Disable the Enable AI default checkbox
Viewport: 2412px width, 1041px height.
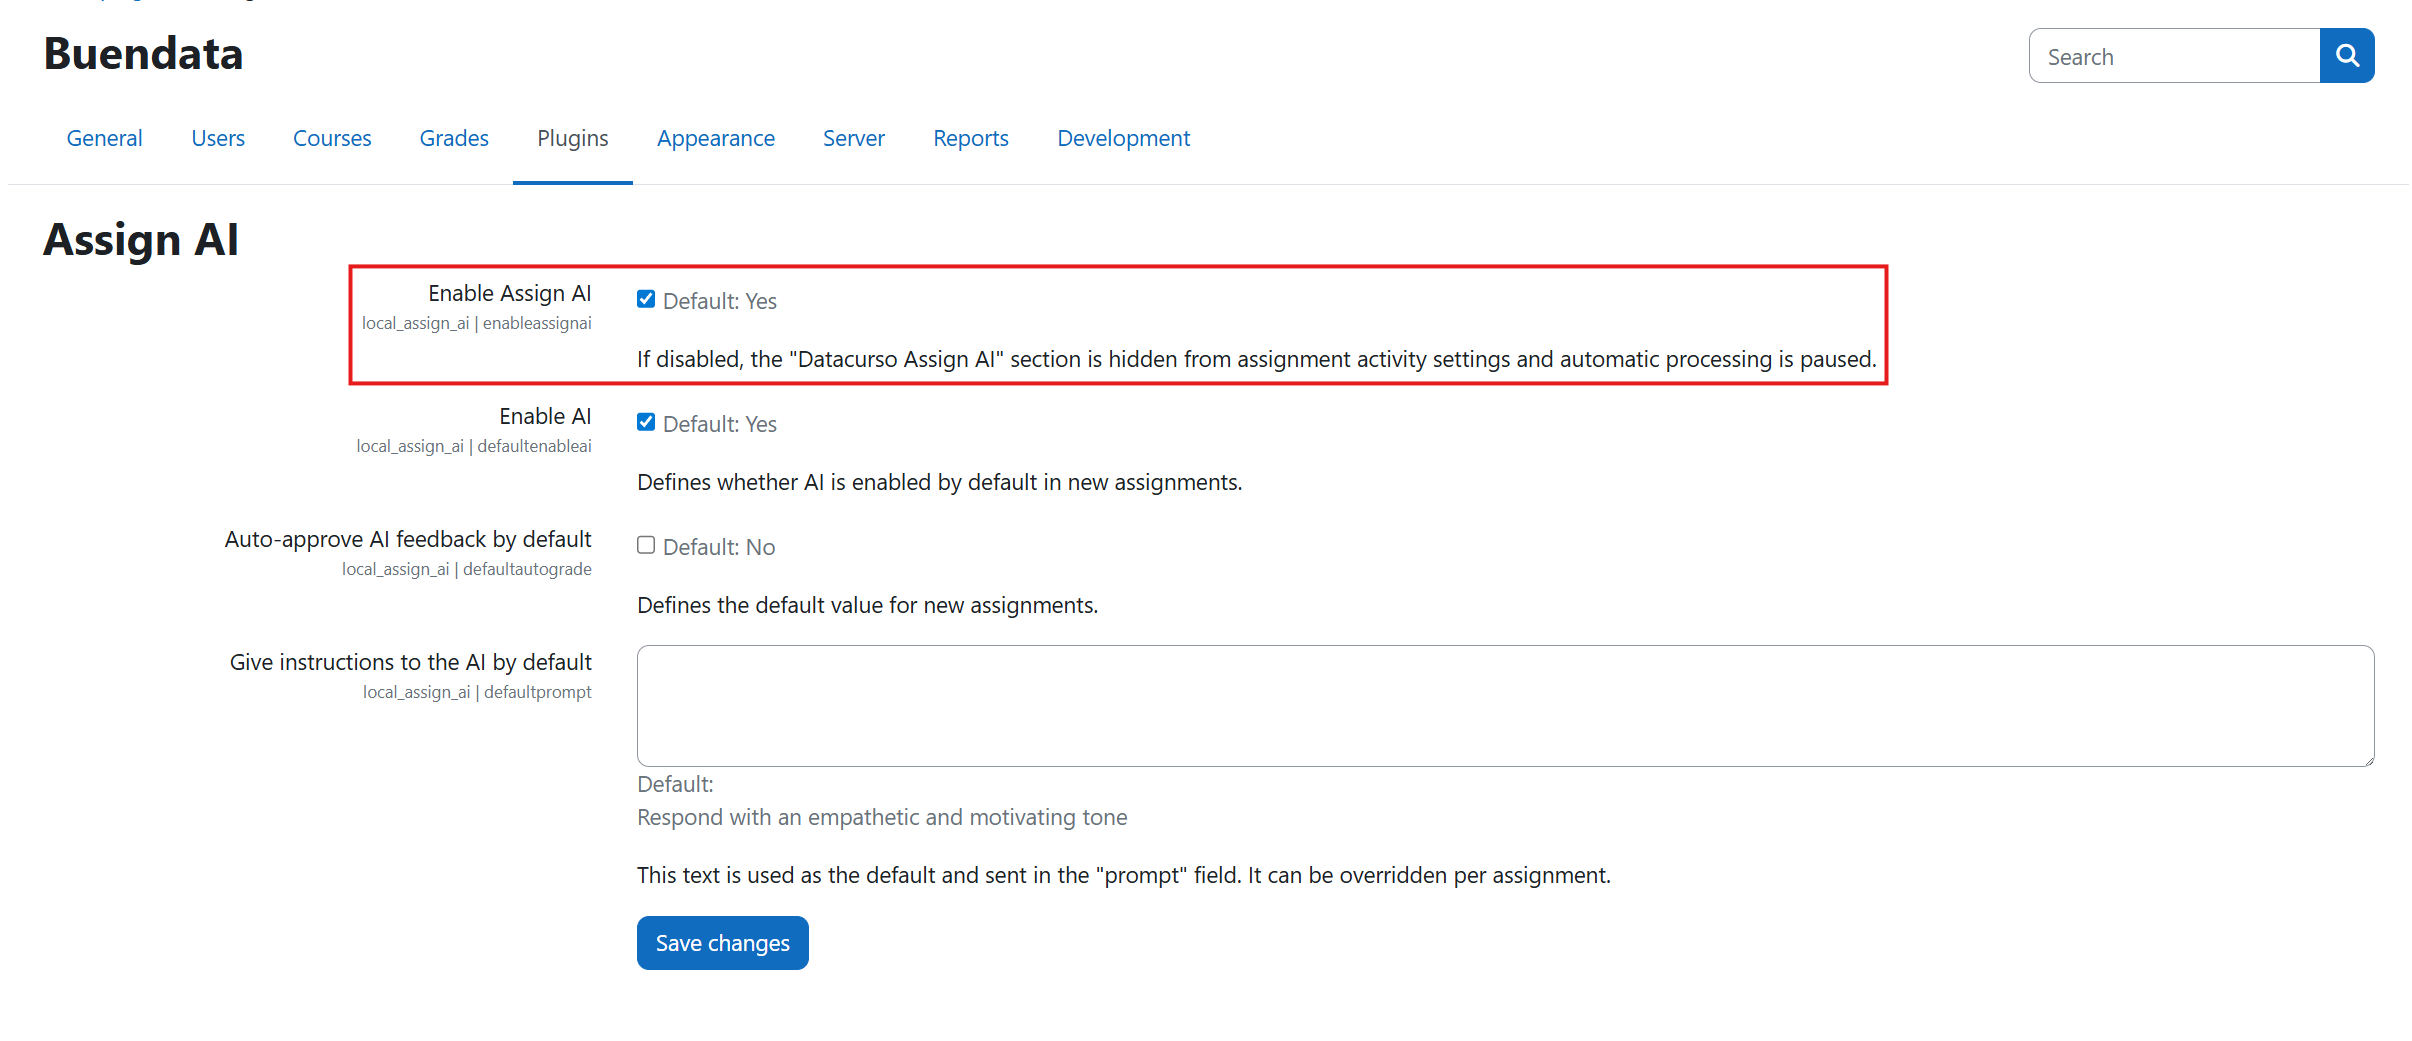pos(646,421)
